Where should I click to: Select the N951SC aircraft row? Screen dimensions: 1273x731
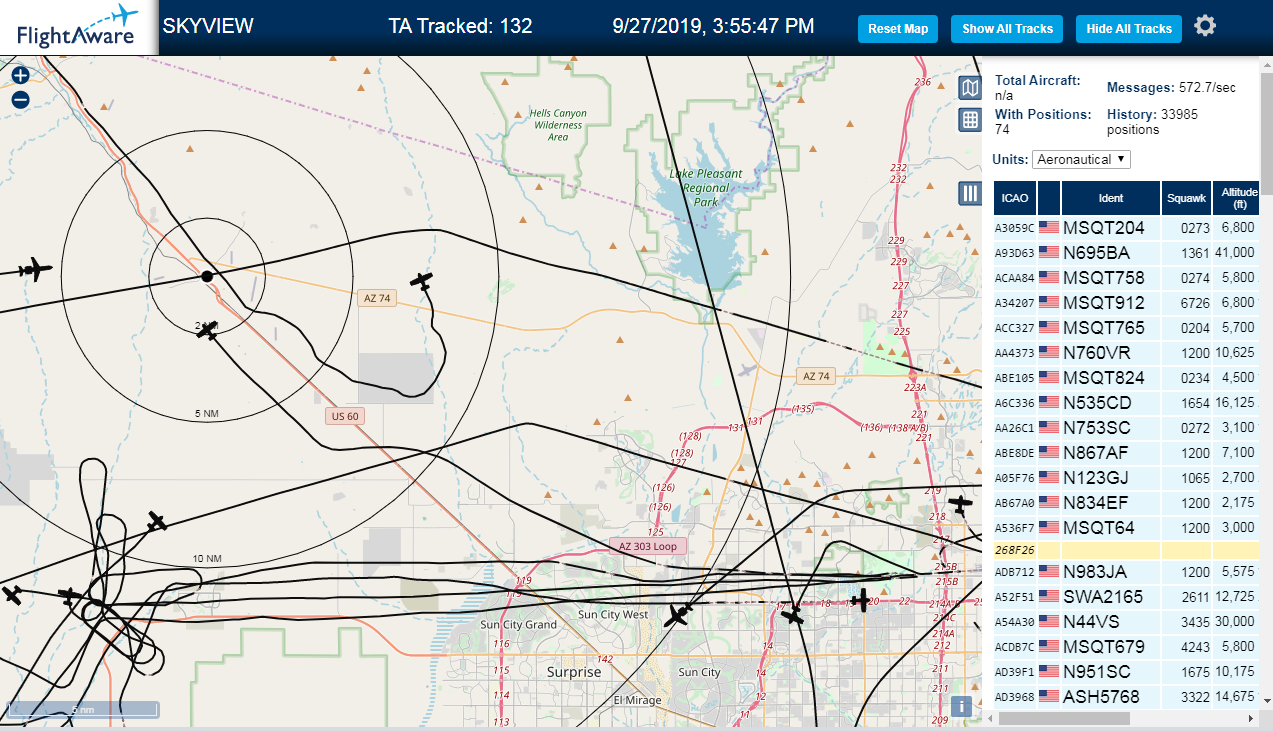click(1127, 671)
